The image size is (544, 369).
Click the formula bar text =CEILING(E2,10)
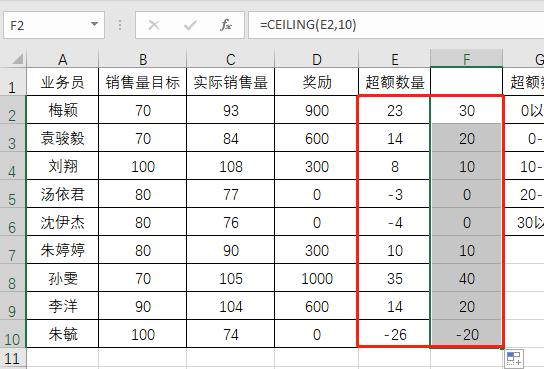pyautogui.click(x=308, y=25)
